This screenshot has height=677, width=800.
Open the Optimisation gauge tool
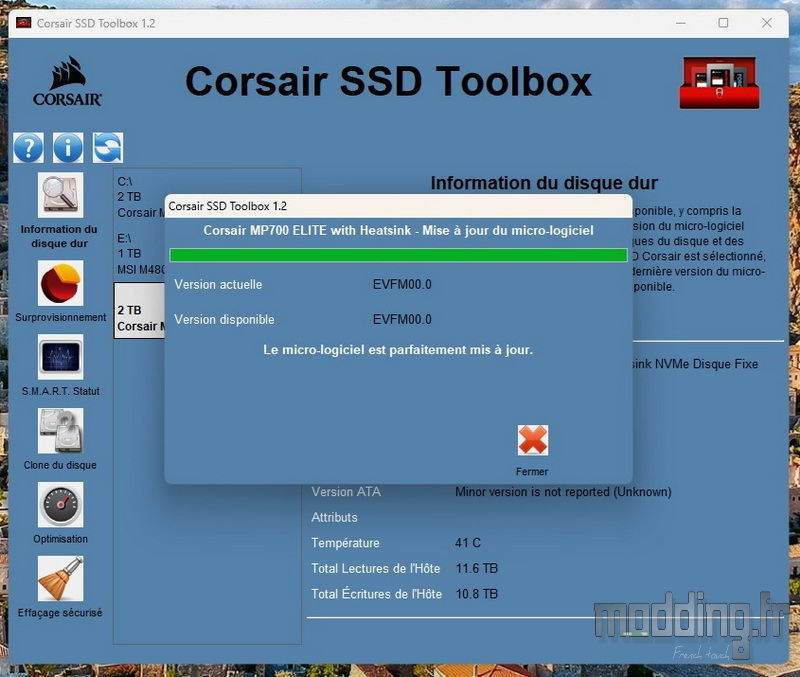[x=60, y=505]
